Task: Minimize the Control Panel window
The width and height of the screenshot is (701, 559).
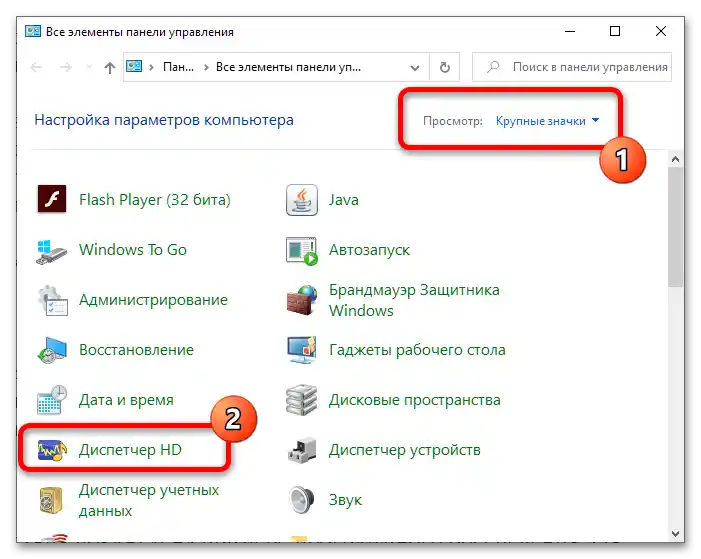Action: [x=570, y=31]
